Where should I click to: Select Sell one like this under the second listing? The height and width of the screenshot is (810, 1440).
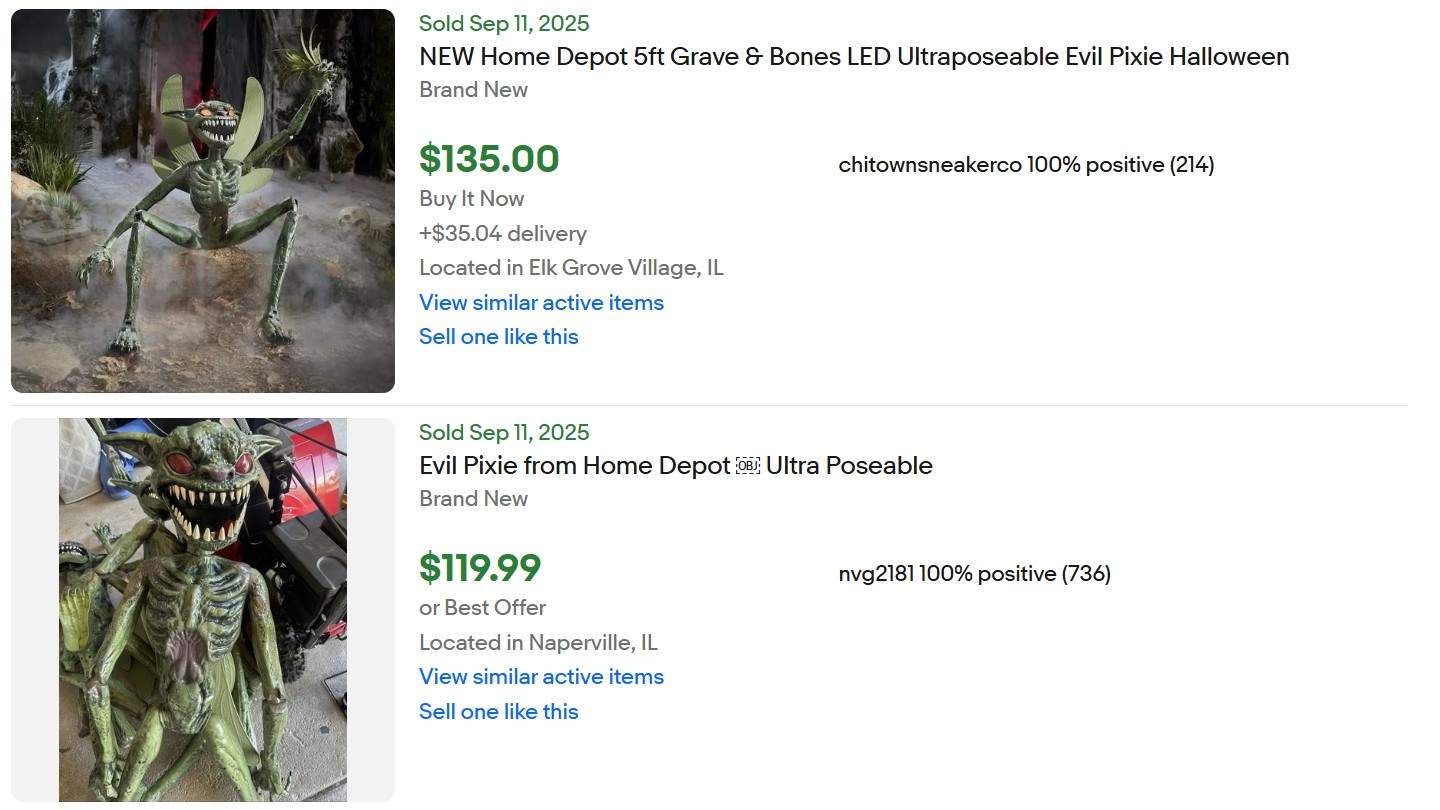(x=498, y=711)
